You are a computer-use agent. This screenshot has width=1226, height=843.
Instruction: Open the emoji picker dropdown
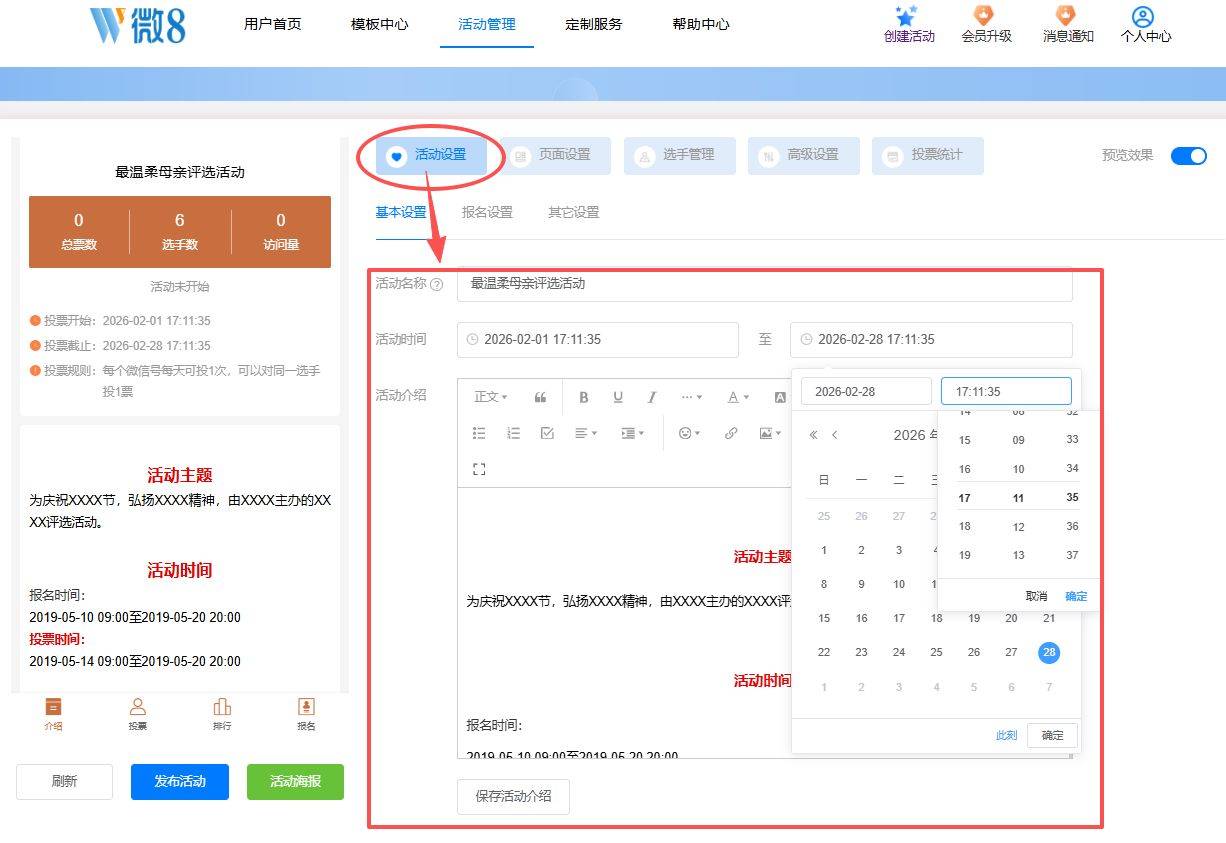(689, 433)
